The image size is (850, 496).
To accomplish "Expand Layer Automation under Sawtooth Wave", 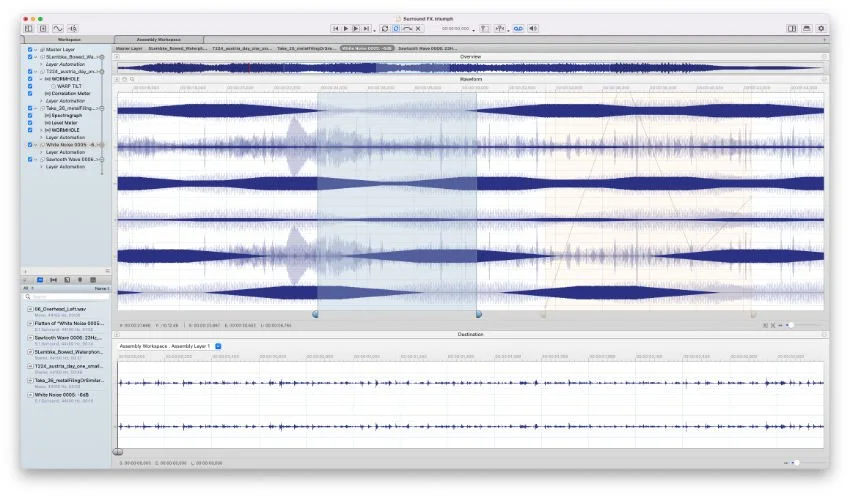I will (41, 167).
